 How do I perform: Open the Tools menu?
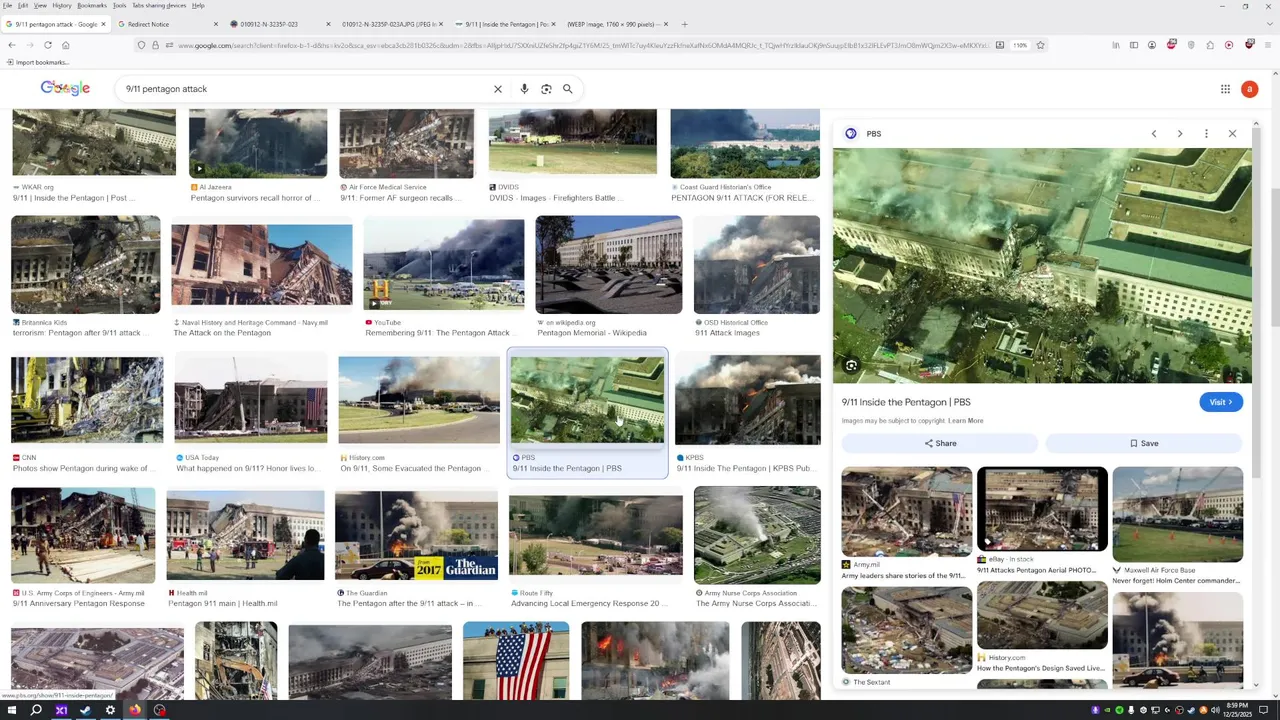click(x=119, y=5)
